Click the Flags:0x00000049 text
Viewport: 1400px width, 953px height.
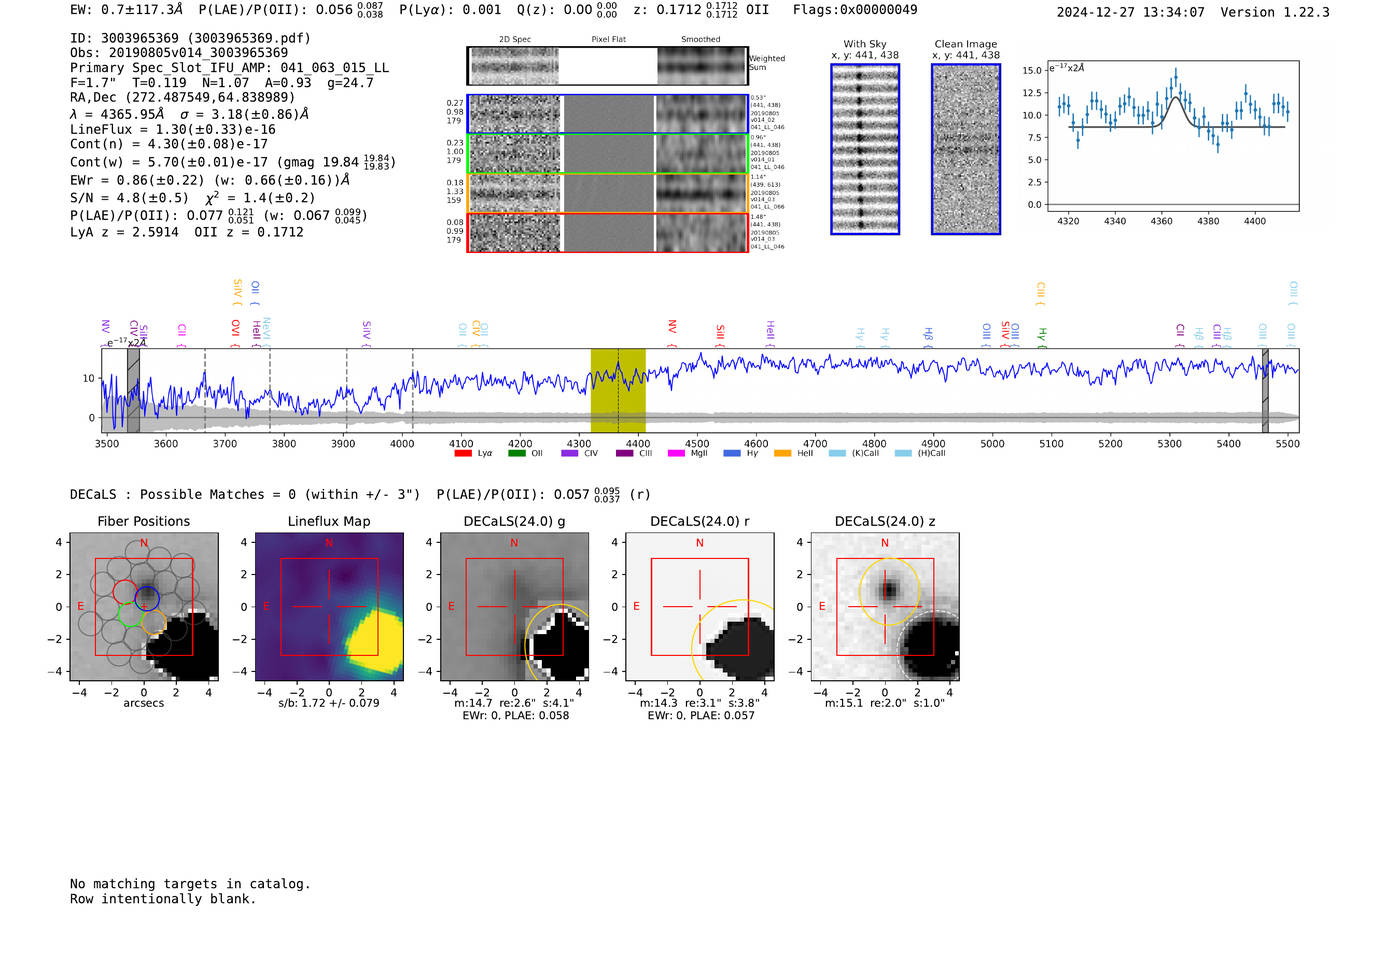click(855, 10)
